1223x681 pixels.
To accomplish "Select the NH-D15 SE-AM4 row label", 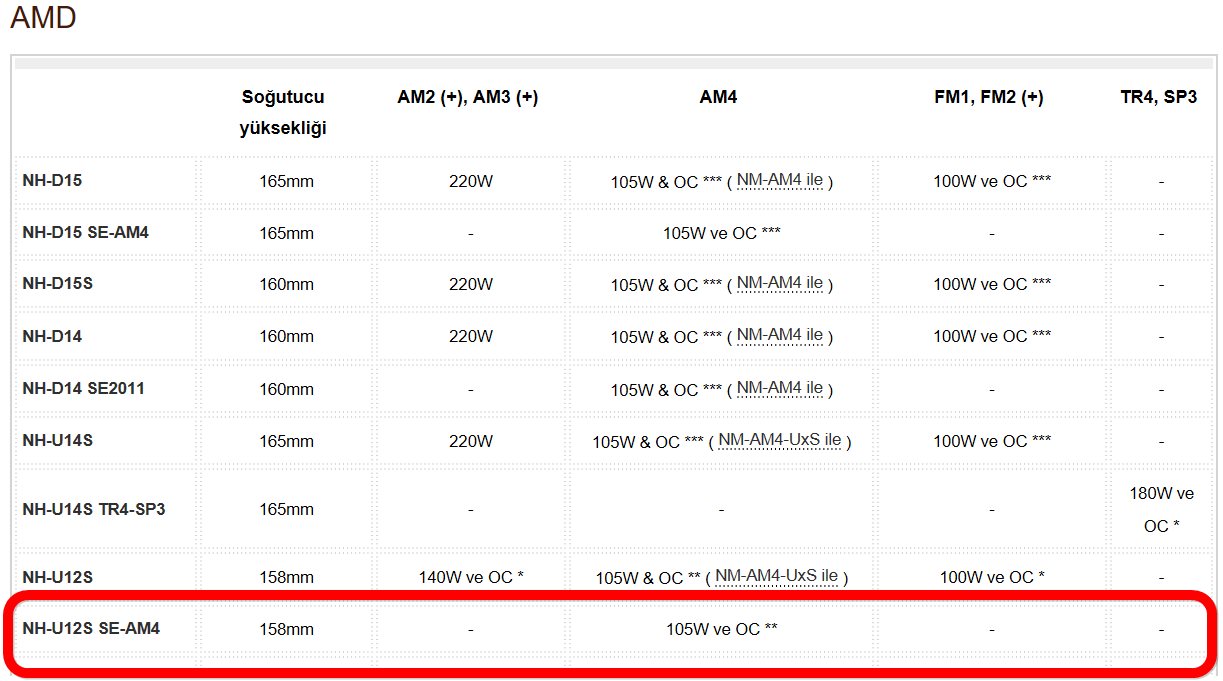I will [x=85, y=233].
